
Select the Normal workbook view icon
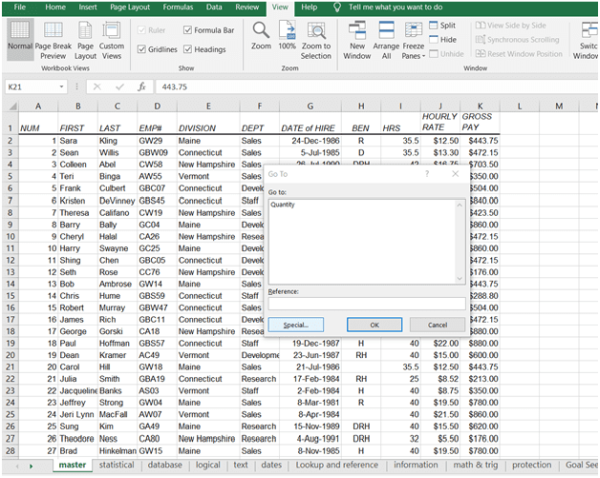point(19,38)
